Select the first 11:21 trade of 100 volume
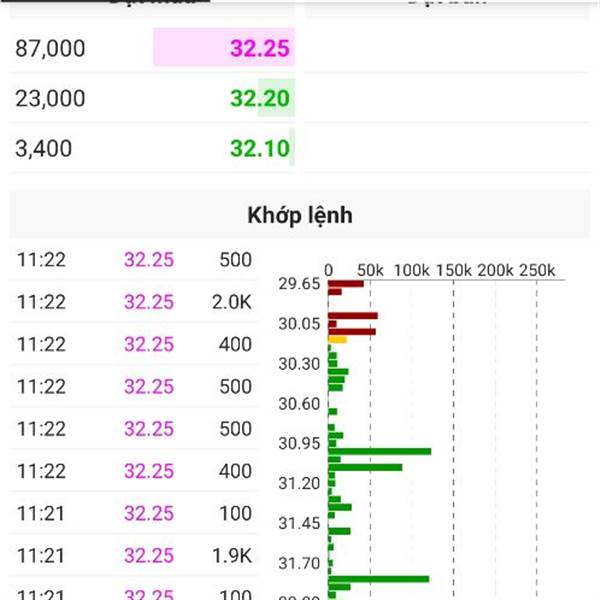This screenshot has width=600, height=600. [x=134, y=513]
